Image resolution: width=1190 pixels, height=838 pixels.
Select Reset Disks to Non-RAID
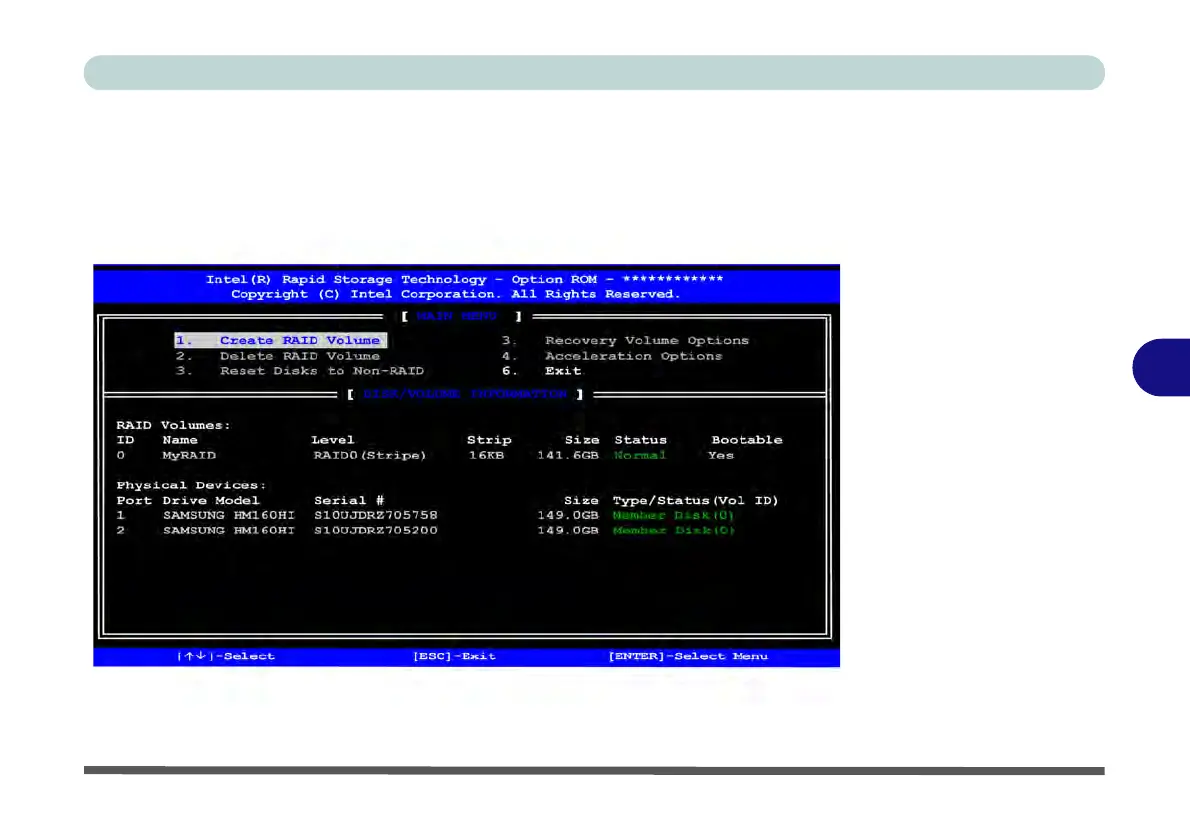(321, 371)
